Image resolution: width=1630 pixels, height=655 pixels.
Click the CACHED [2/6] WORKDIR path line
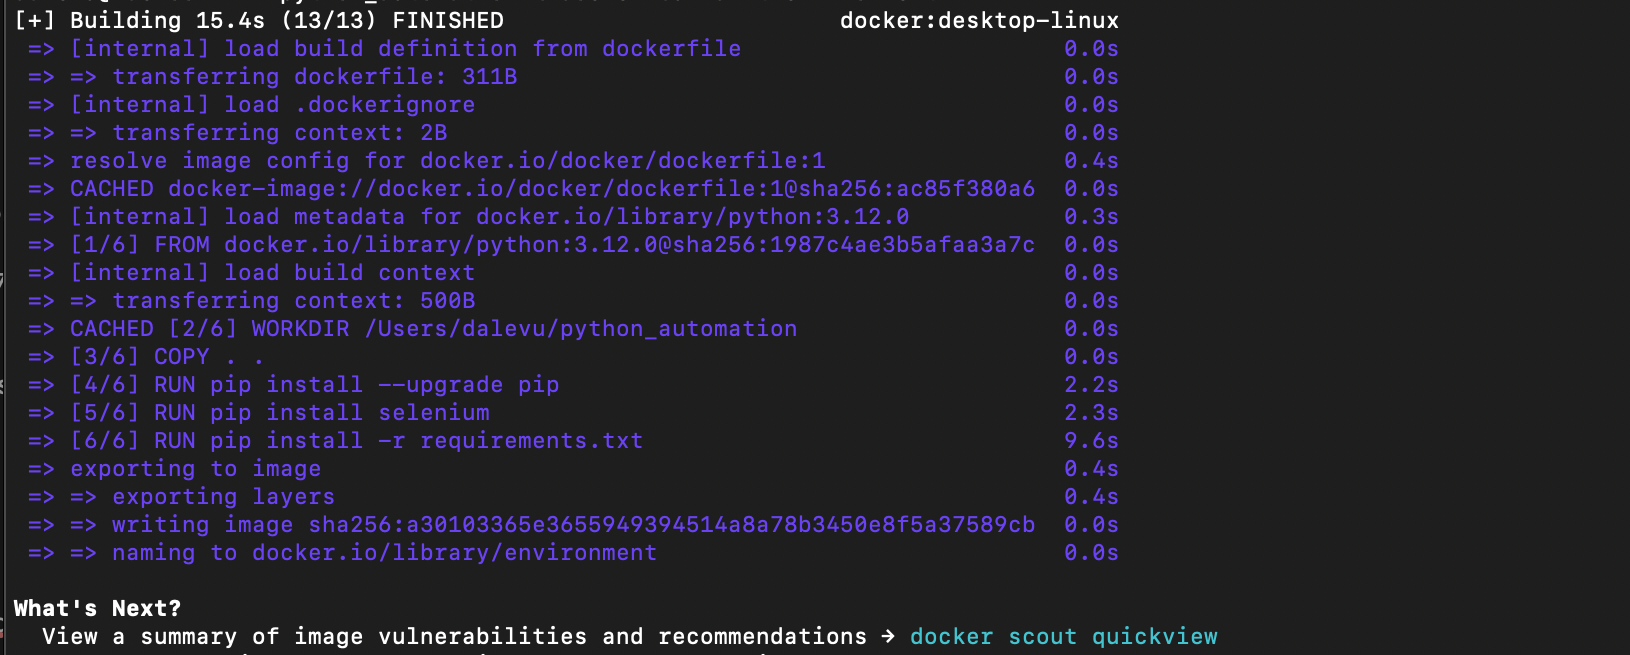(433, 329)
